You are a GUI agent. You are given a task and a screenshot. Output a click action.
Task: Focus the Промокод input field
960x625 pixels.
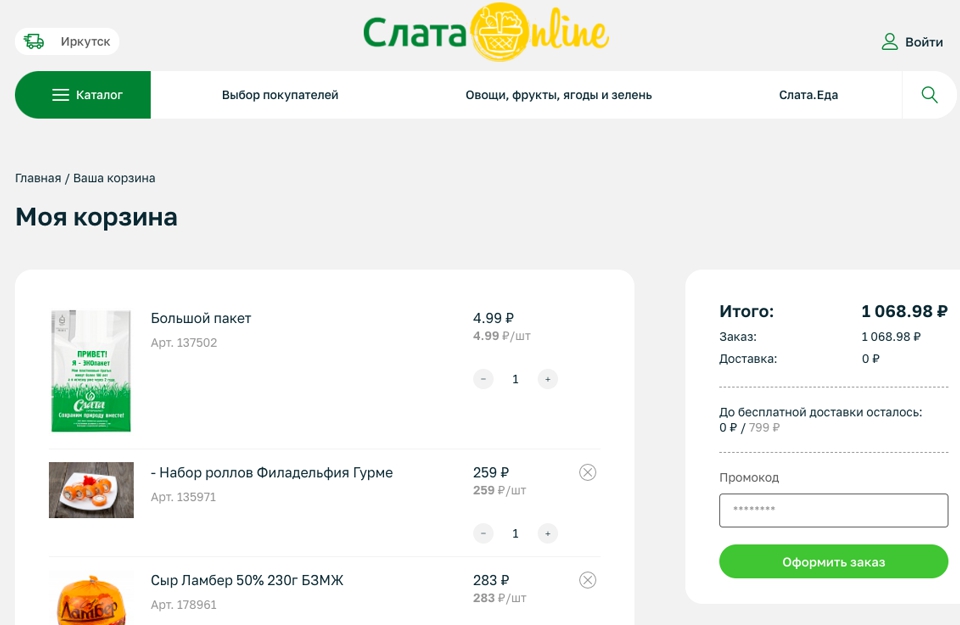833,510
